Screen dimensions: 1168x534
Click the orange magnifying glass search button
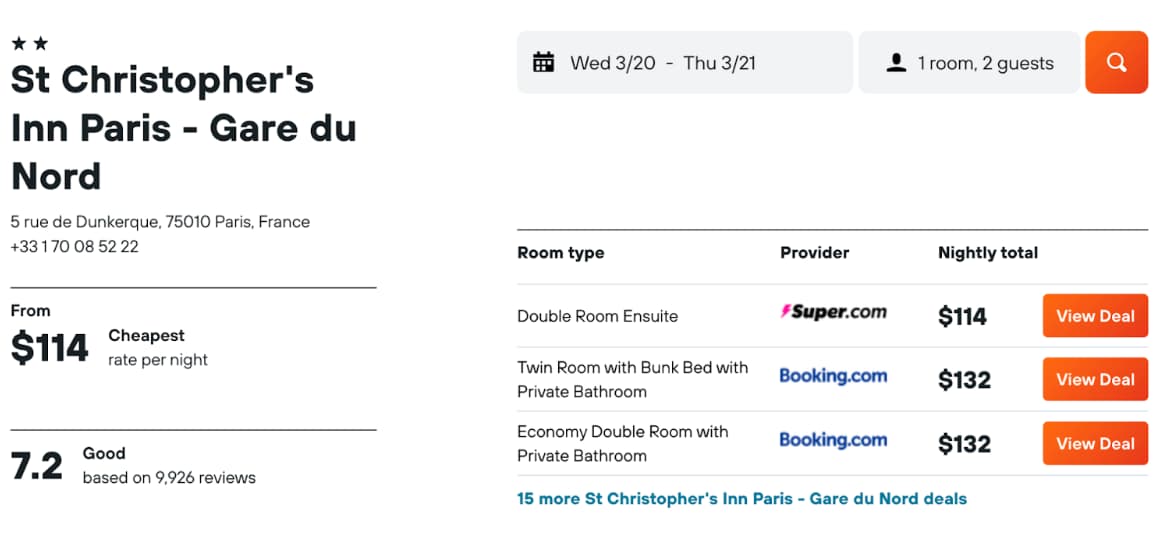pos(1116,63)
